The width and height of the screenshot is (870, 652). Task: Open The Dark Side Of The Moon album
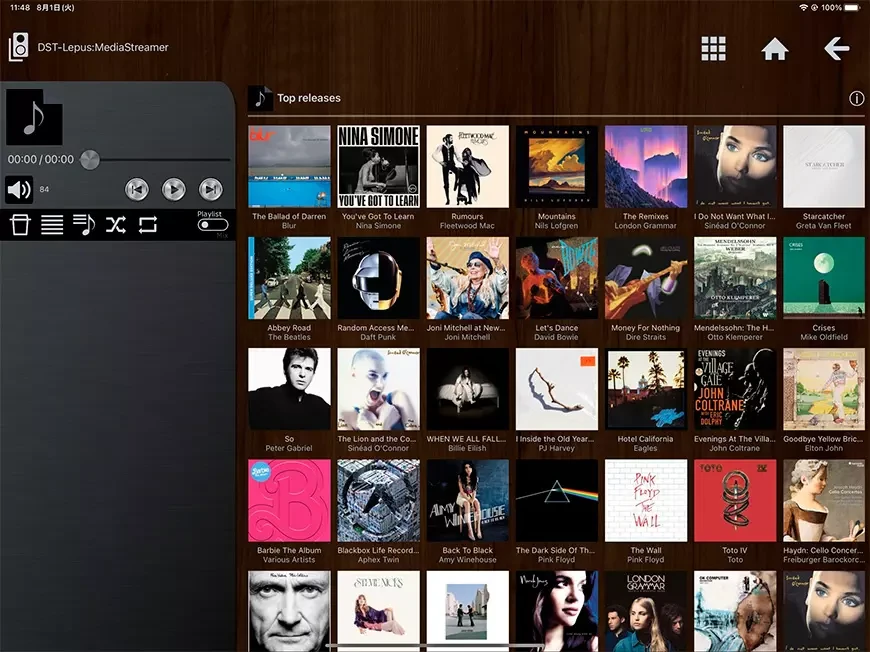tap(557, 500)
